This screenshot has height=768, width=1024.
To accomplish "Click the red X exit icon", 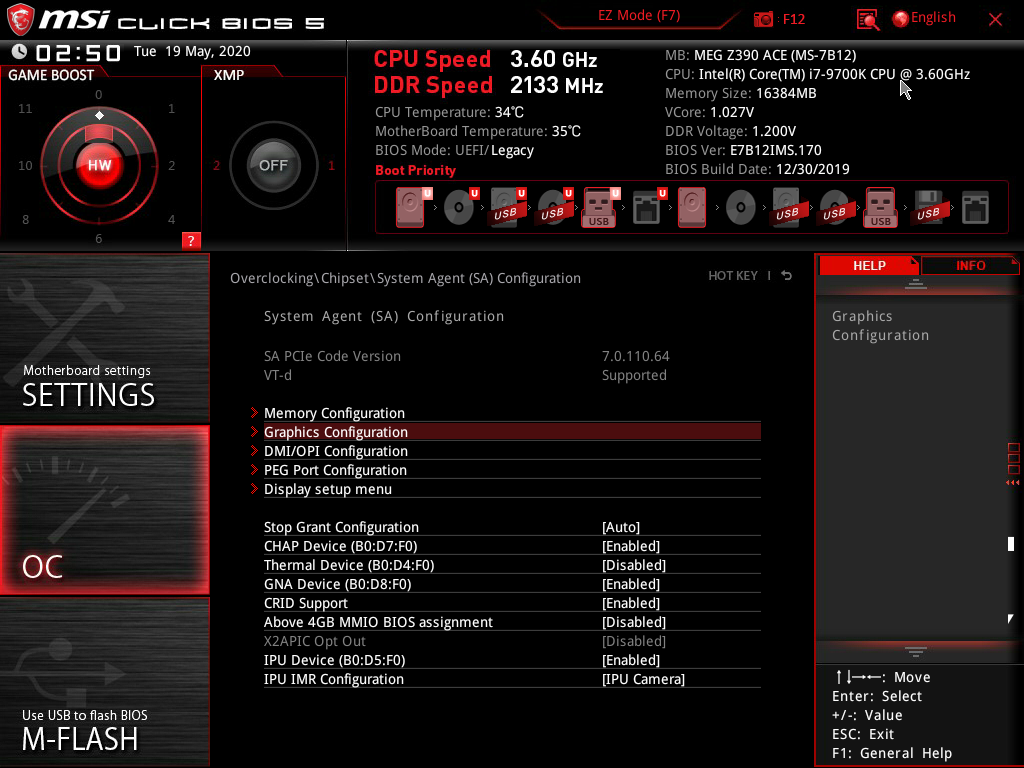I will (995, 20).
